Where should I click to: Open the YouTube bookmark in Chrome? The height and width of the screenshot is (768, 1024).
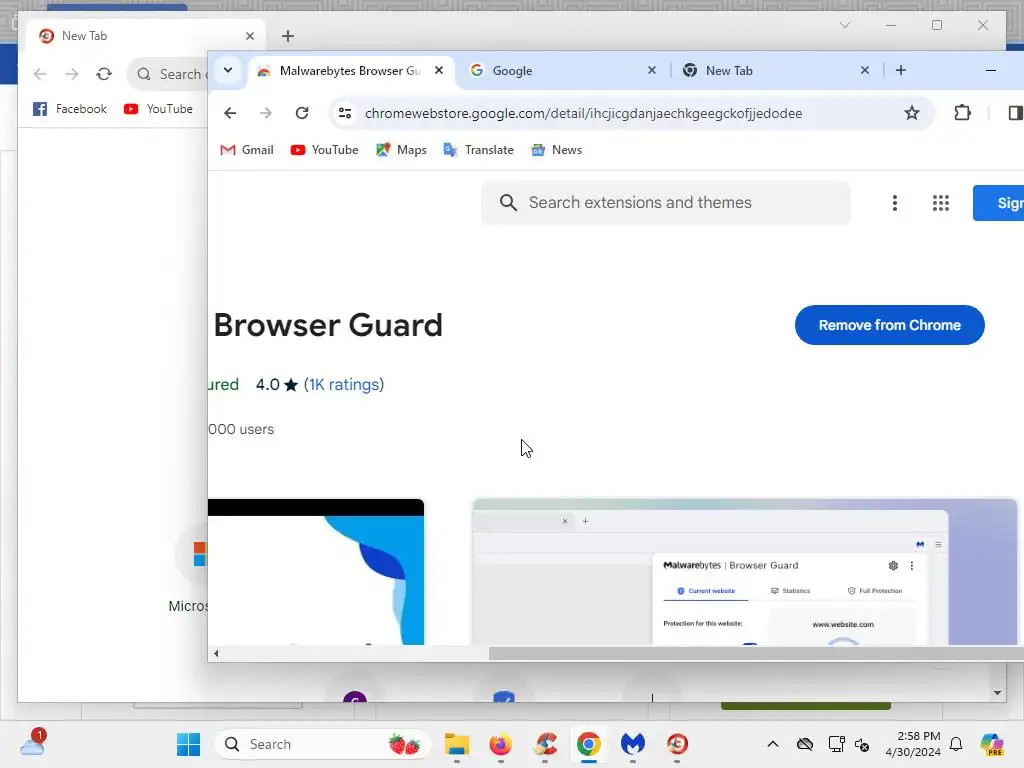click(325, 150)
